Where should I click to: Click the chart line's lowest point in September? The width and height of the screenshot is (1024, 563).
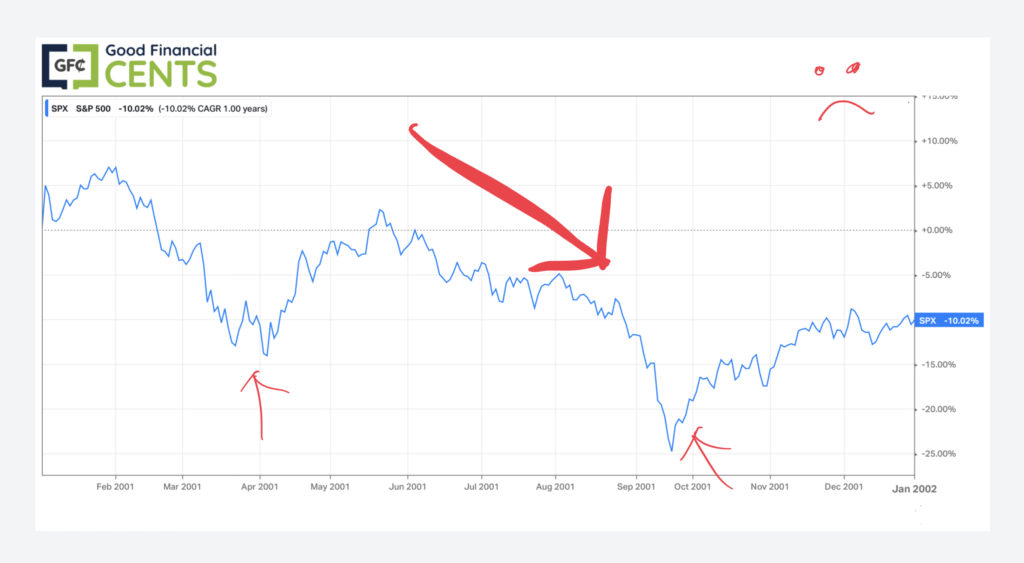(x=672, y=451)
